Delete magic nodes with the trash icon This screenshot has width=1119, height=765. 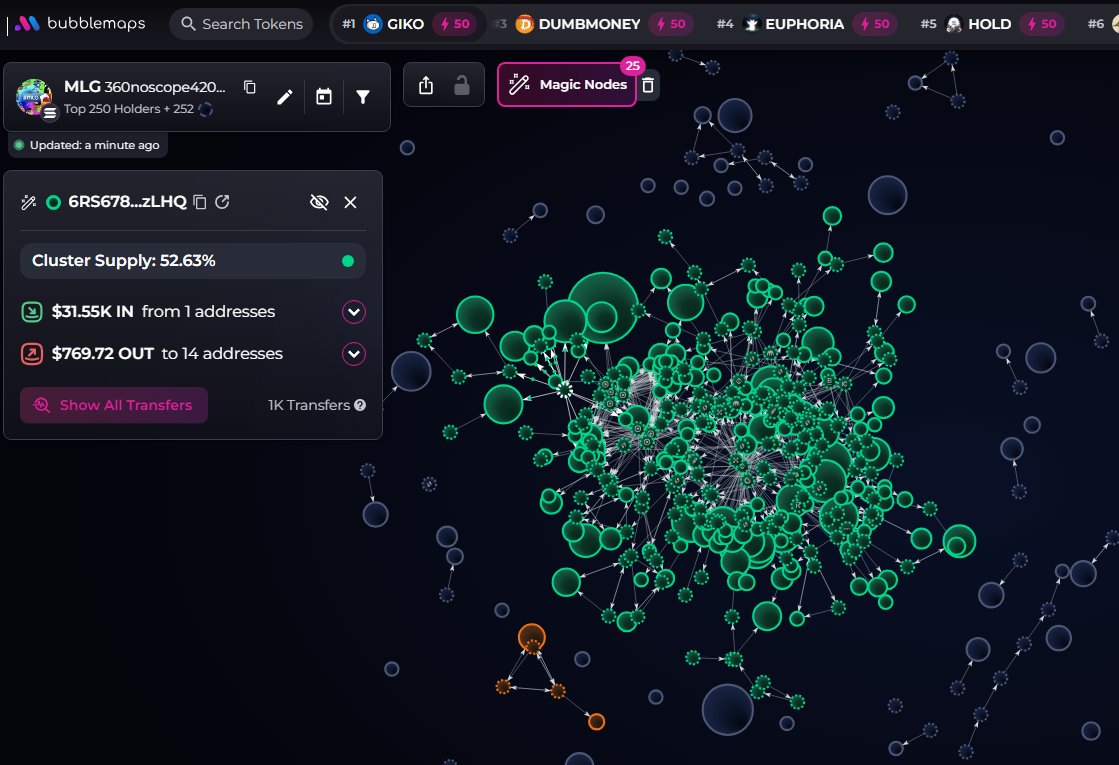click(x=648, y=85)
